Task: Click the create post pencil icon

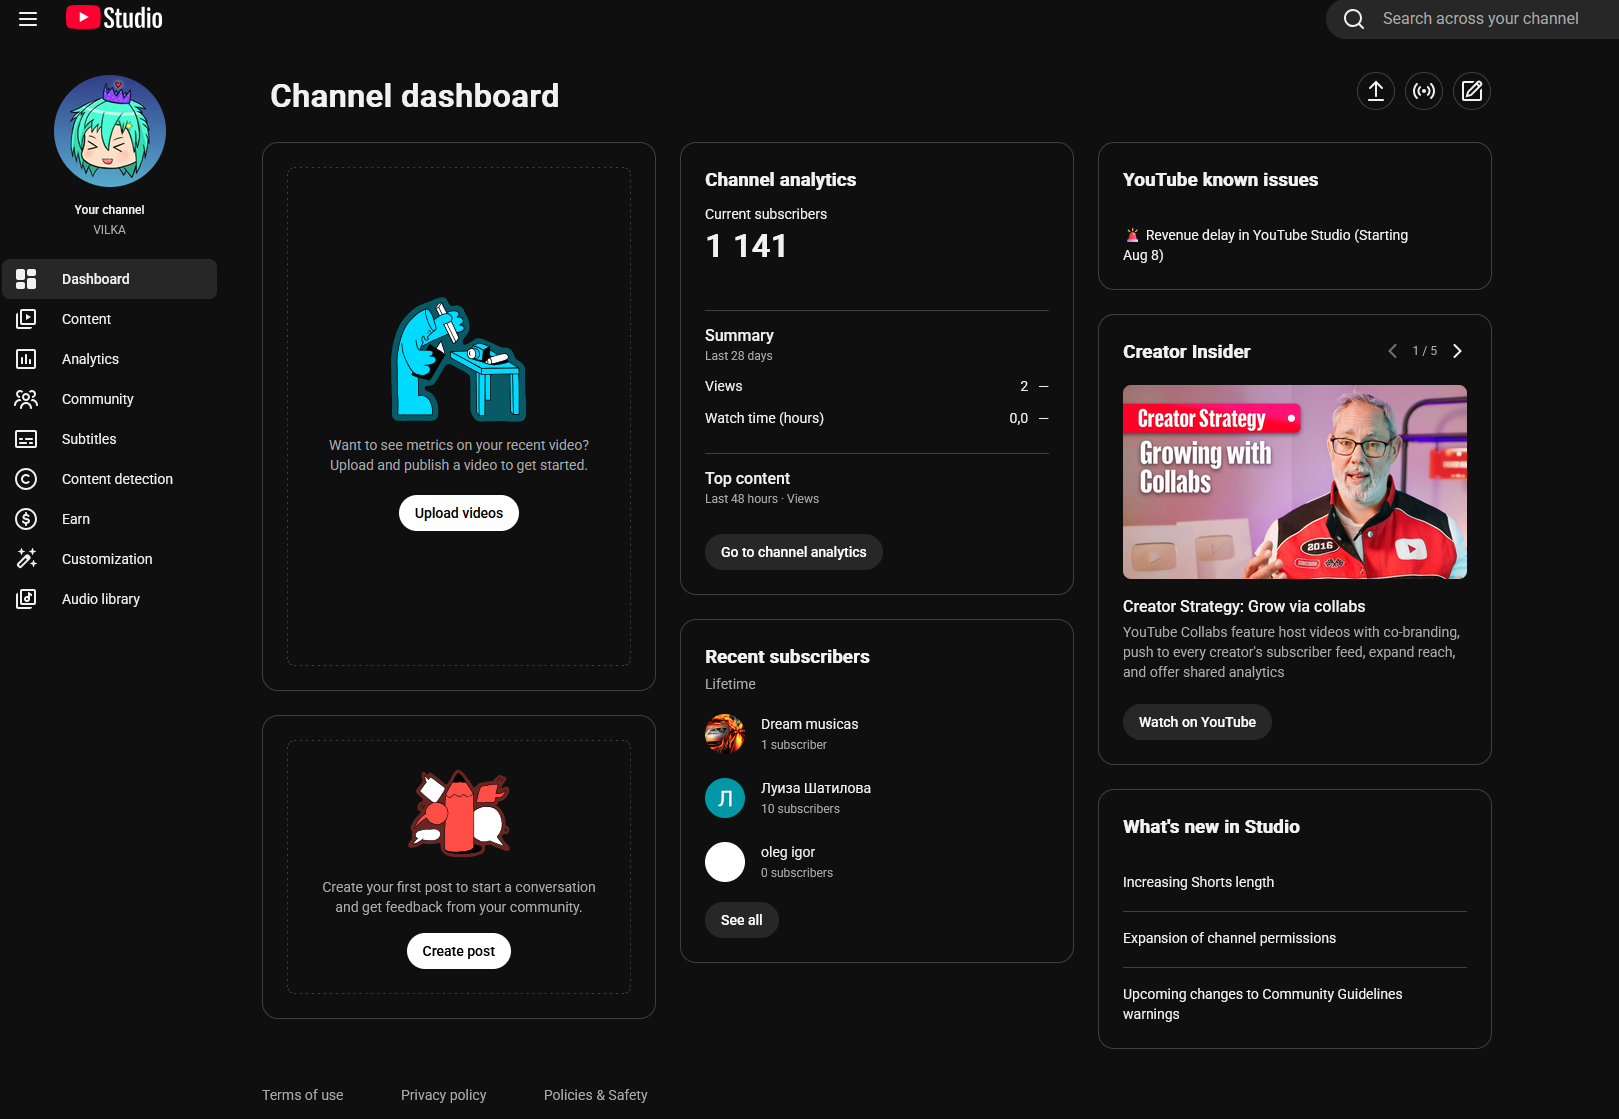Action: 1472,91
